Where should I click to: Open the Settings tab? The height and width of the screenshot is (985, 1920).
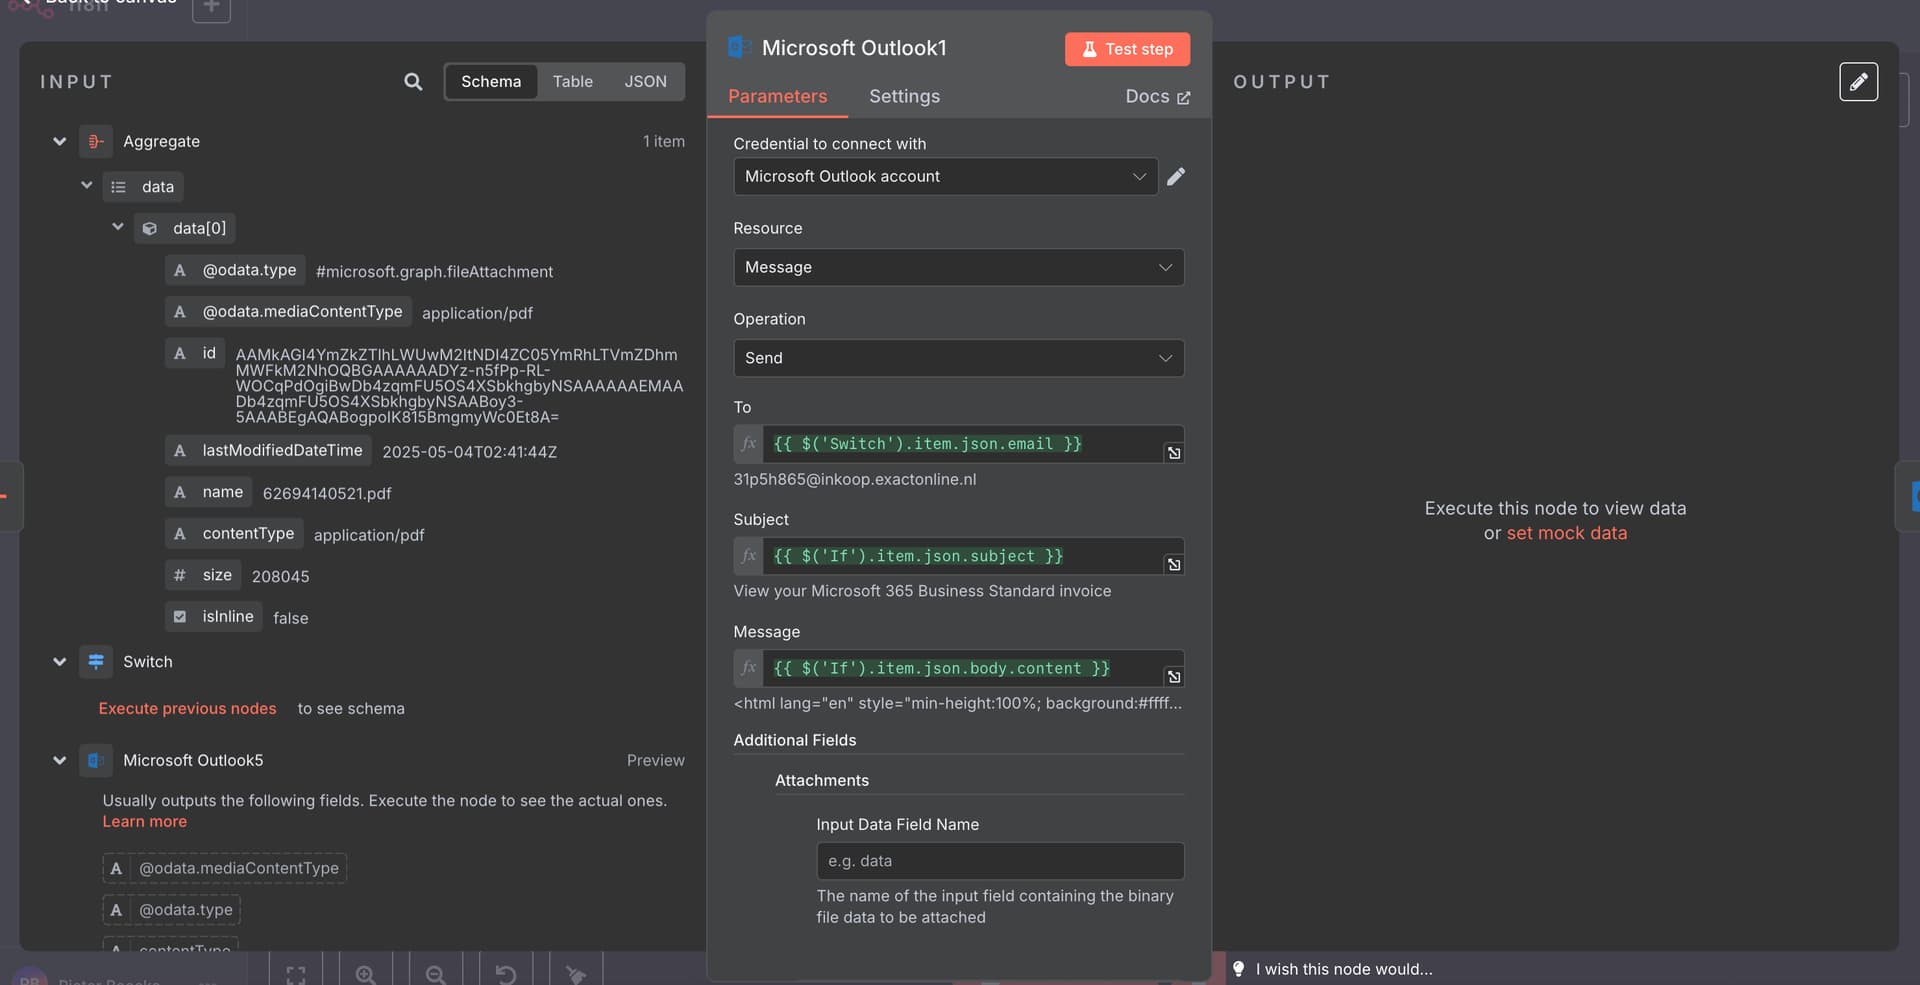904,97
